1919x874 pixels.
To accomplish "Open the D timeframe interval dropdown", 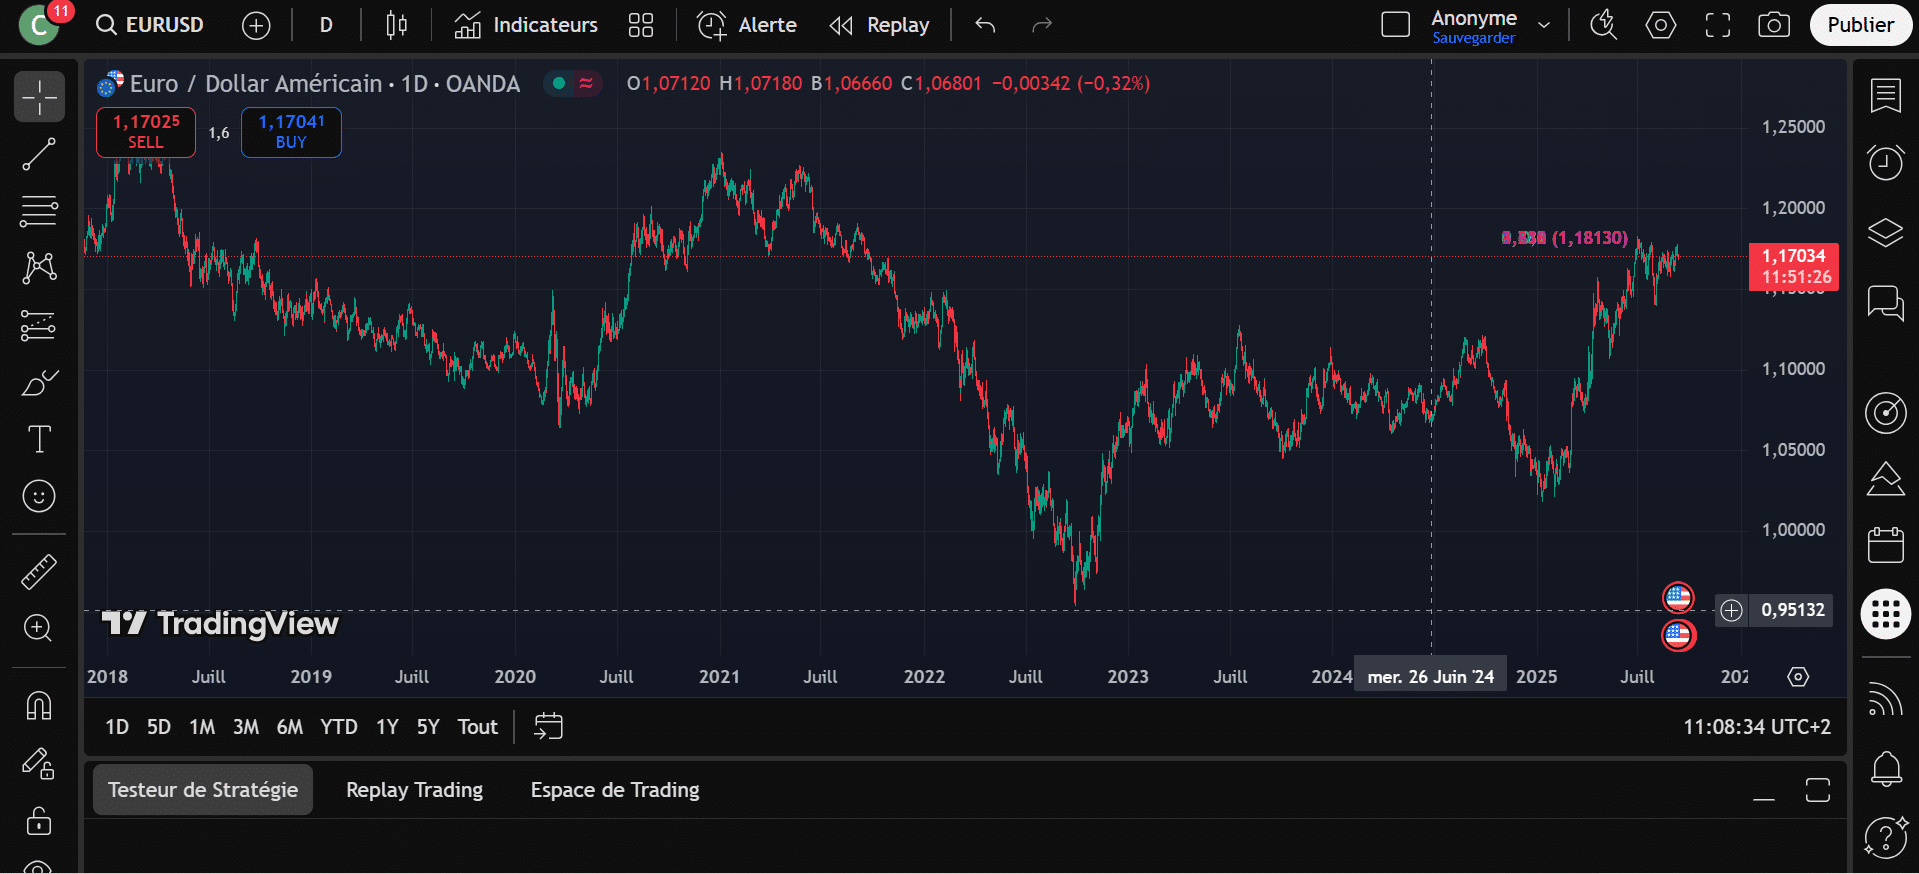I will pos(326,25).
